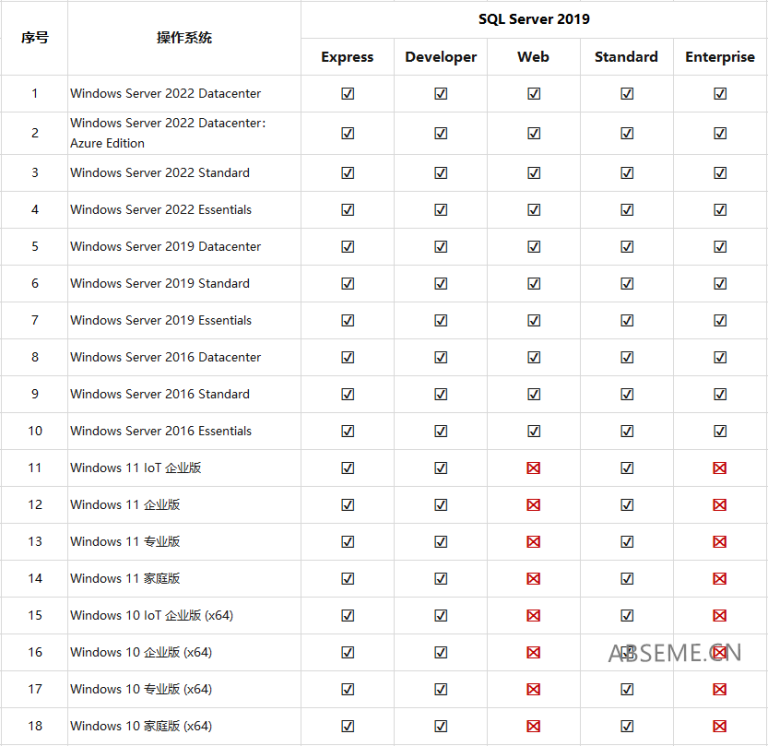The width and height of the screenshot is (768, 746).
Task: Click the Enterprise column header
Action: [719, 57]
